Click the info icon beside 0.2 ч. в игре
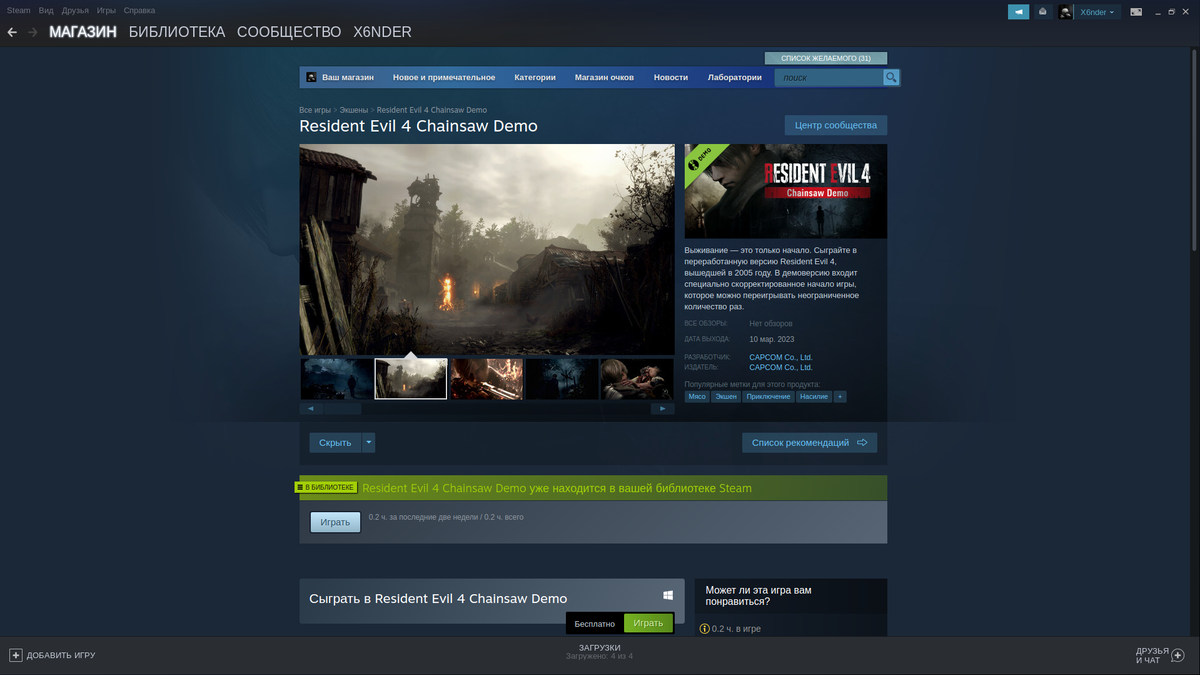 coord(705,629)
